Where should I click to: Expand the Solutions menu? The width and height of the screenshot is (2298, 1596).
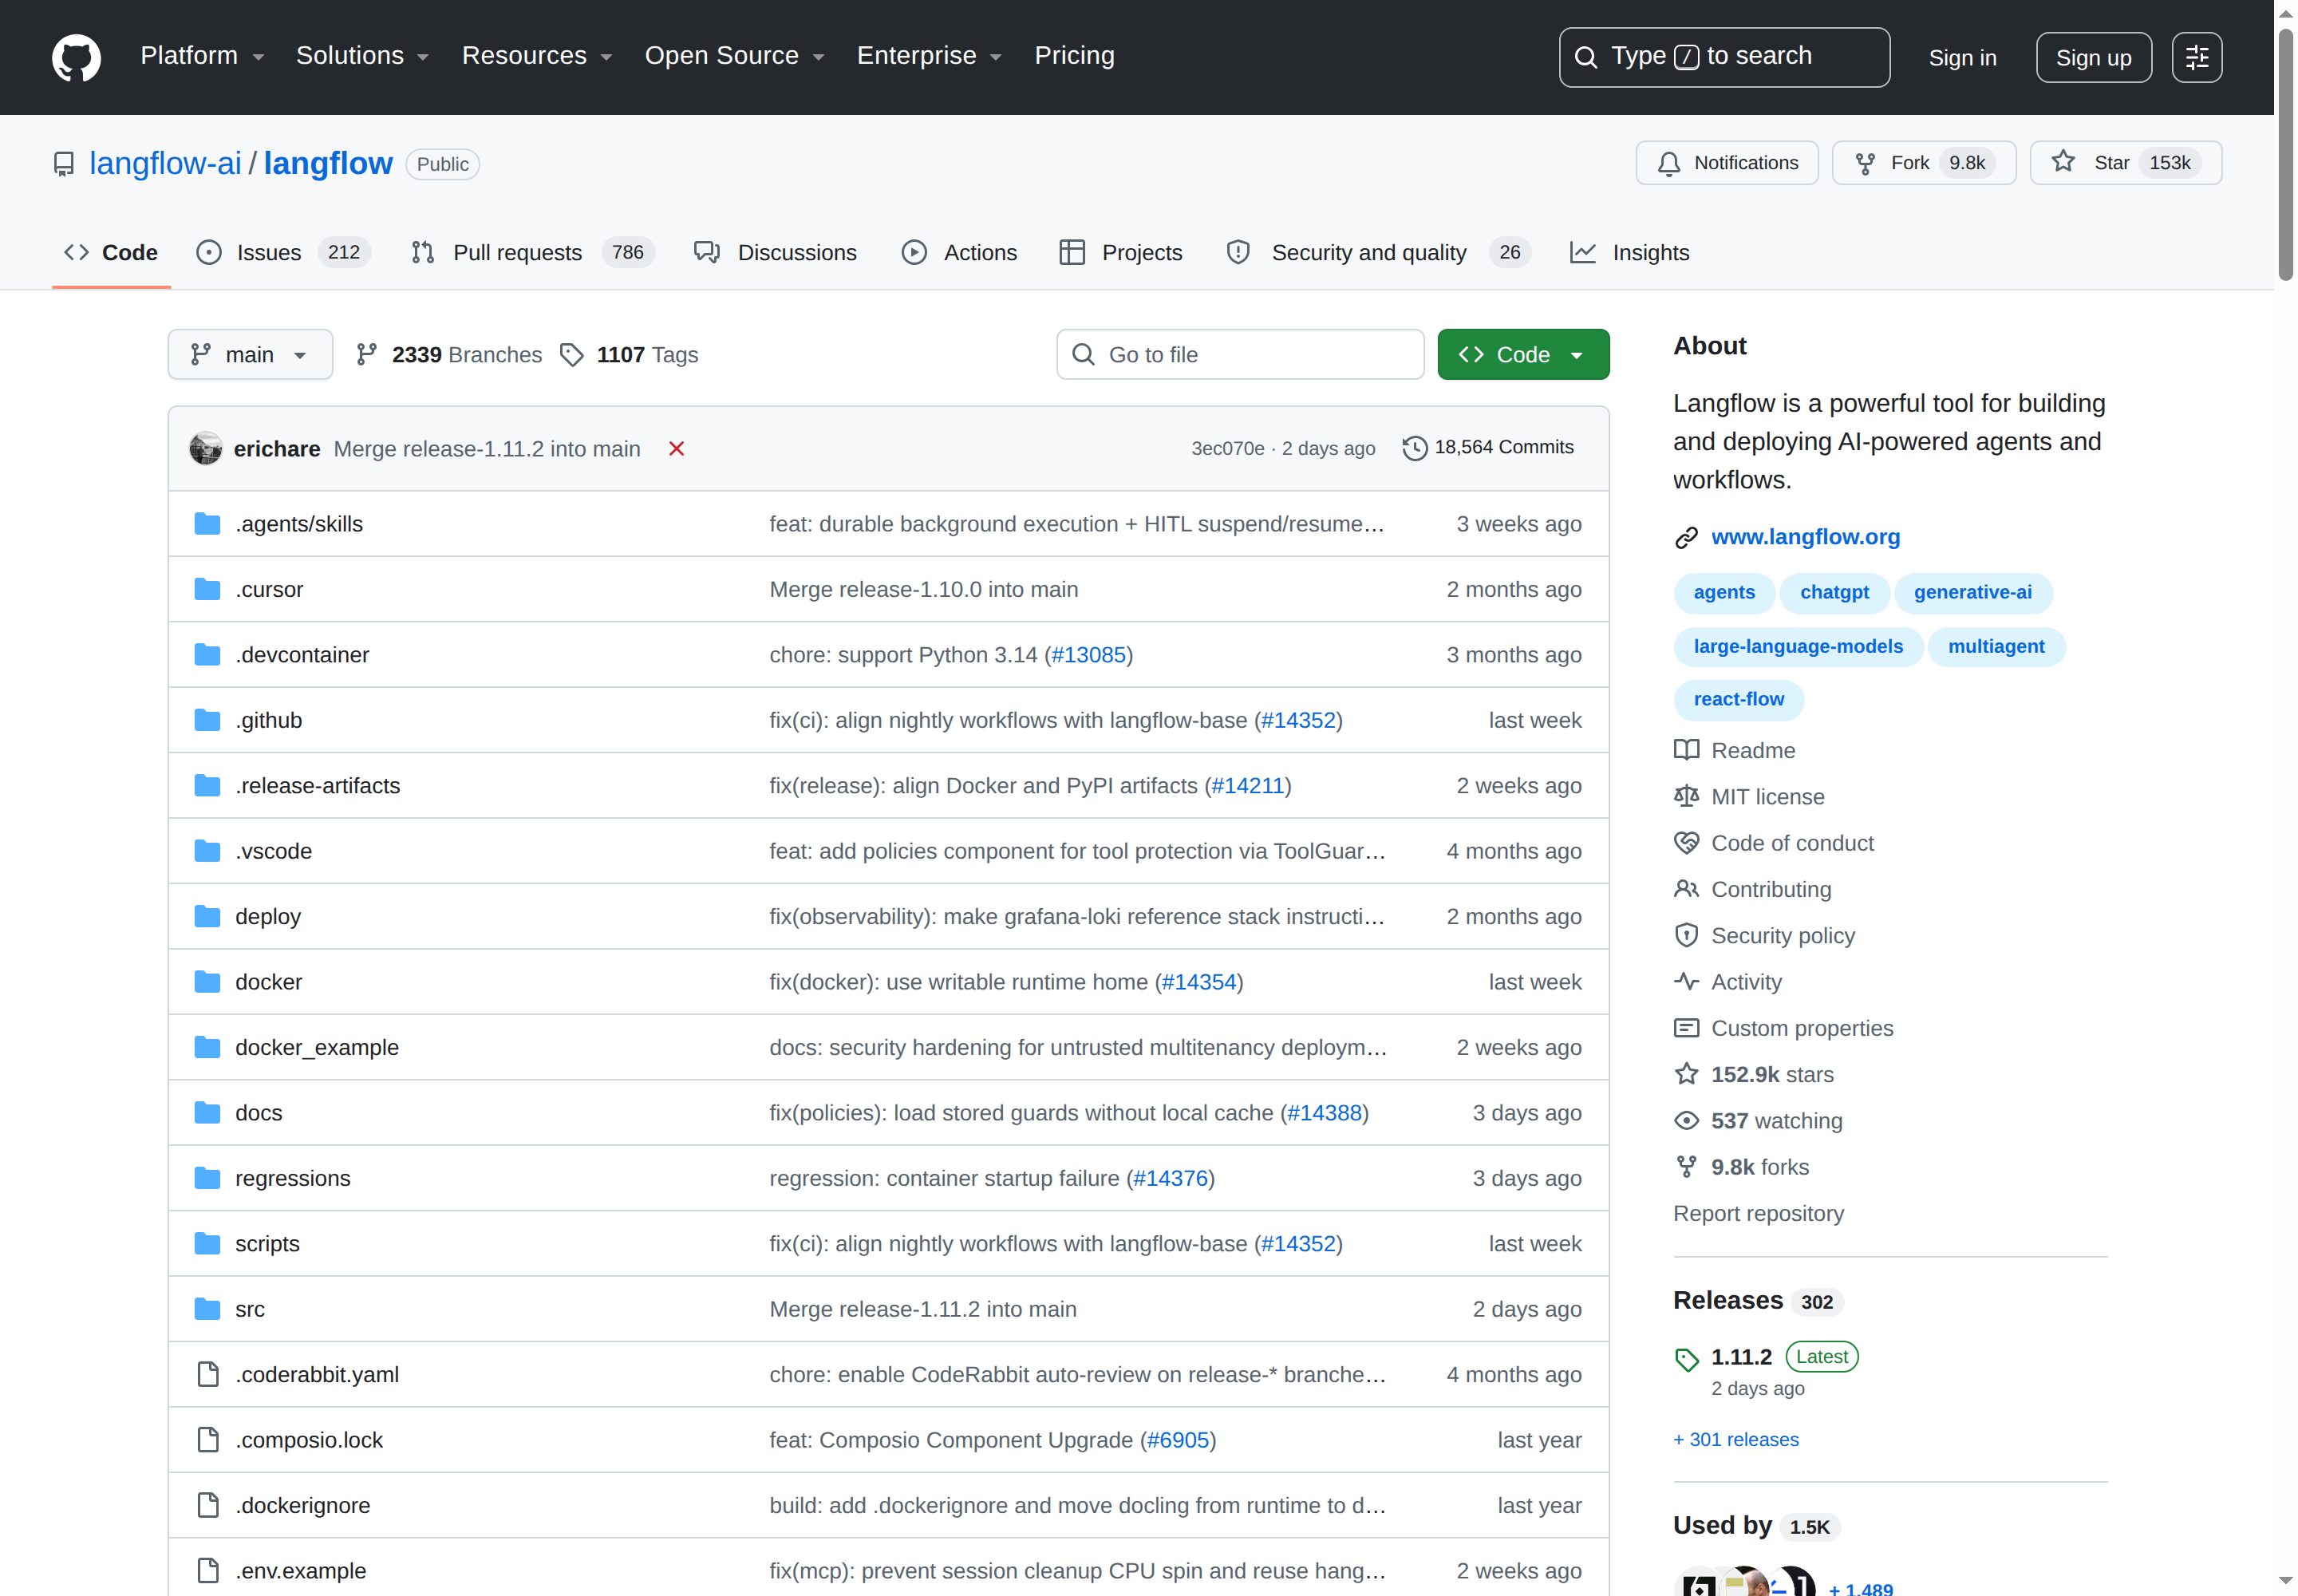point(362,56)
